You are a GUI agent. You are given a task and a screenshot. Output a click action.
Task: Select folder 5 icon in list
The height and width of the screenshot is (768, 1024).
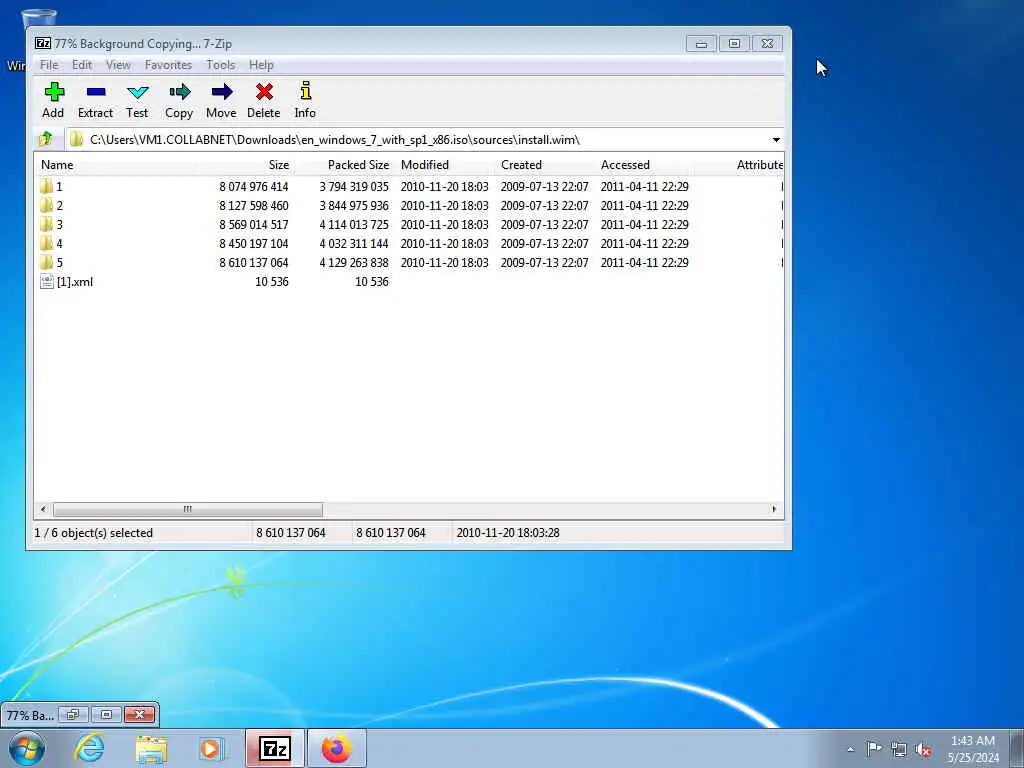click(46, 262)
